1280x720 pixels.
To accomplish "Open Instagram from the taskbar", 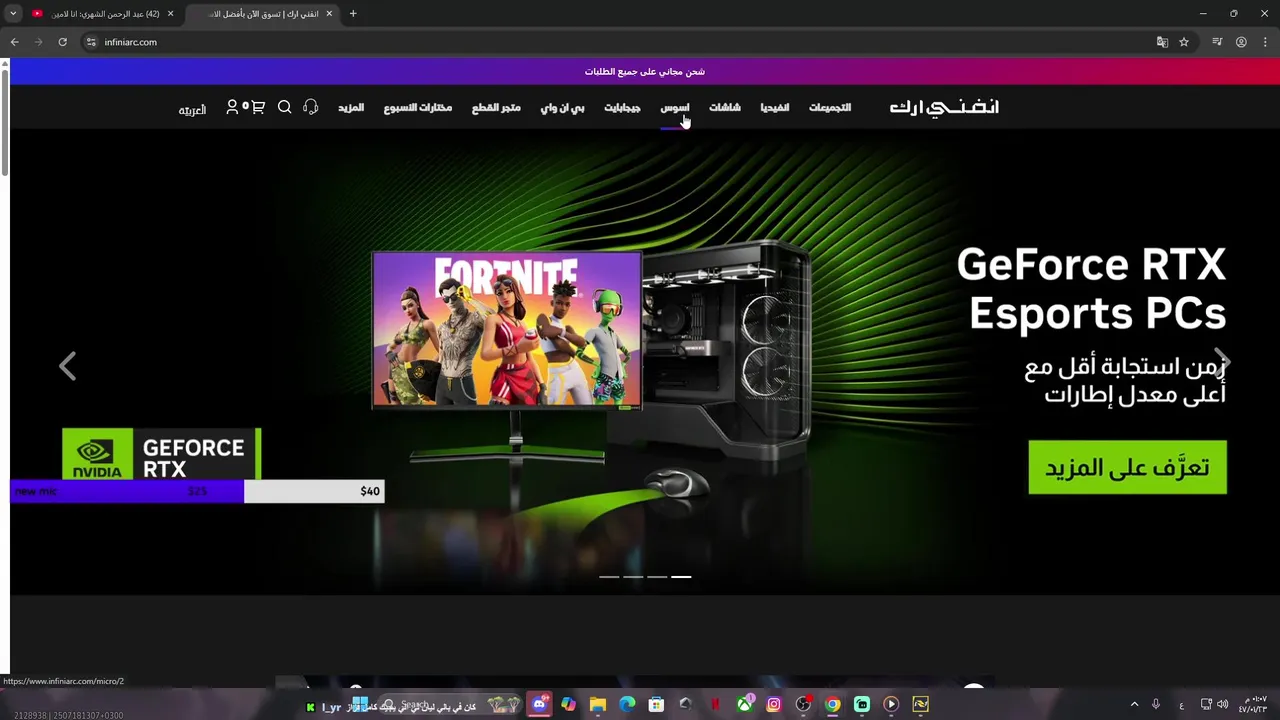I will point(774,704).
